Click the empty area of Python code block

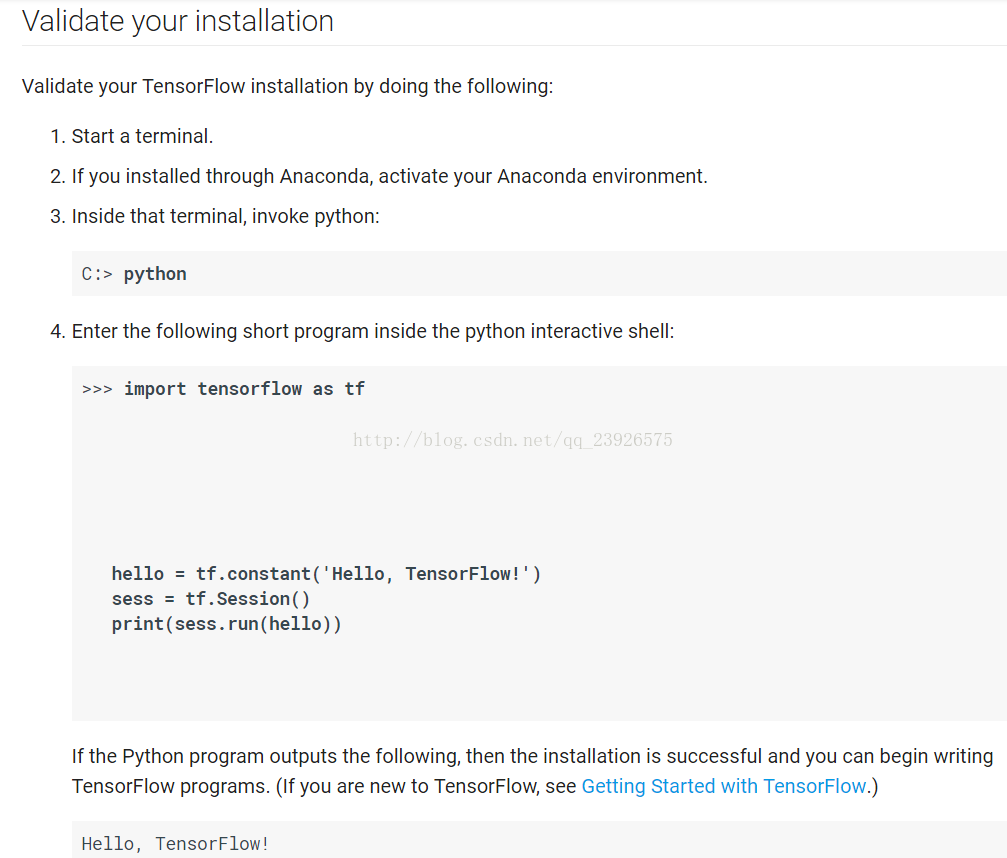tap(539, 501)
